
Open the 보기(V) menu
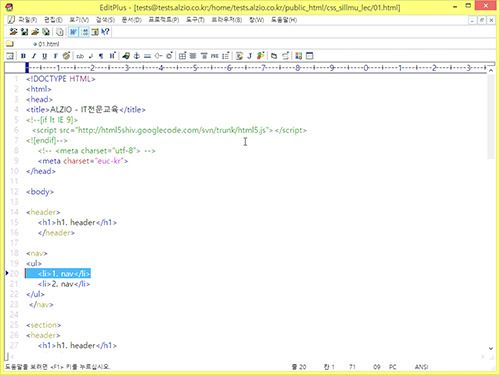tap(79, 20)
